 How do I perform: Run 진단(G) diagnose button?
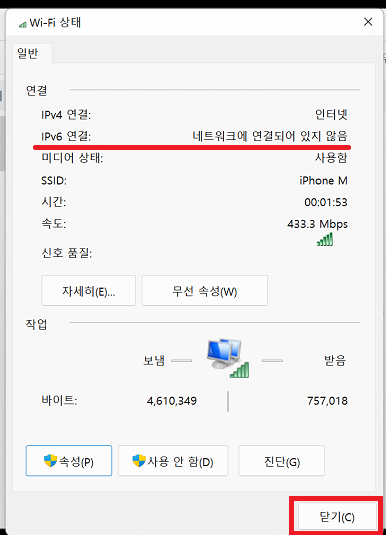coord(282,461)
